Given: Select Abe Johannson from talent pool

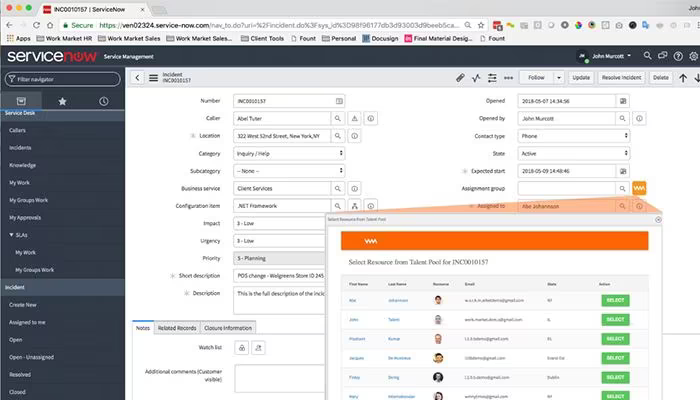Looking at the screenshot, I should pos(615,300).
